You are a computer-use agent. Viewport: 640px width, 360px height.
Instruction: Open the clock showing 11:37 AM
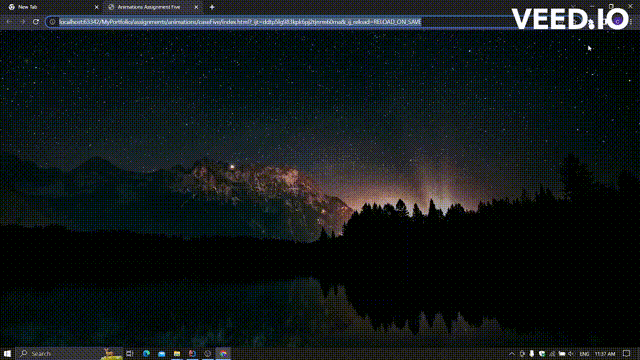click(605, 354)
